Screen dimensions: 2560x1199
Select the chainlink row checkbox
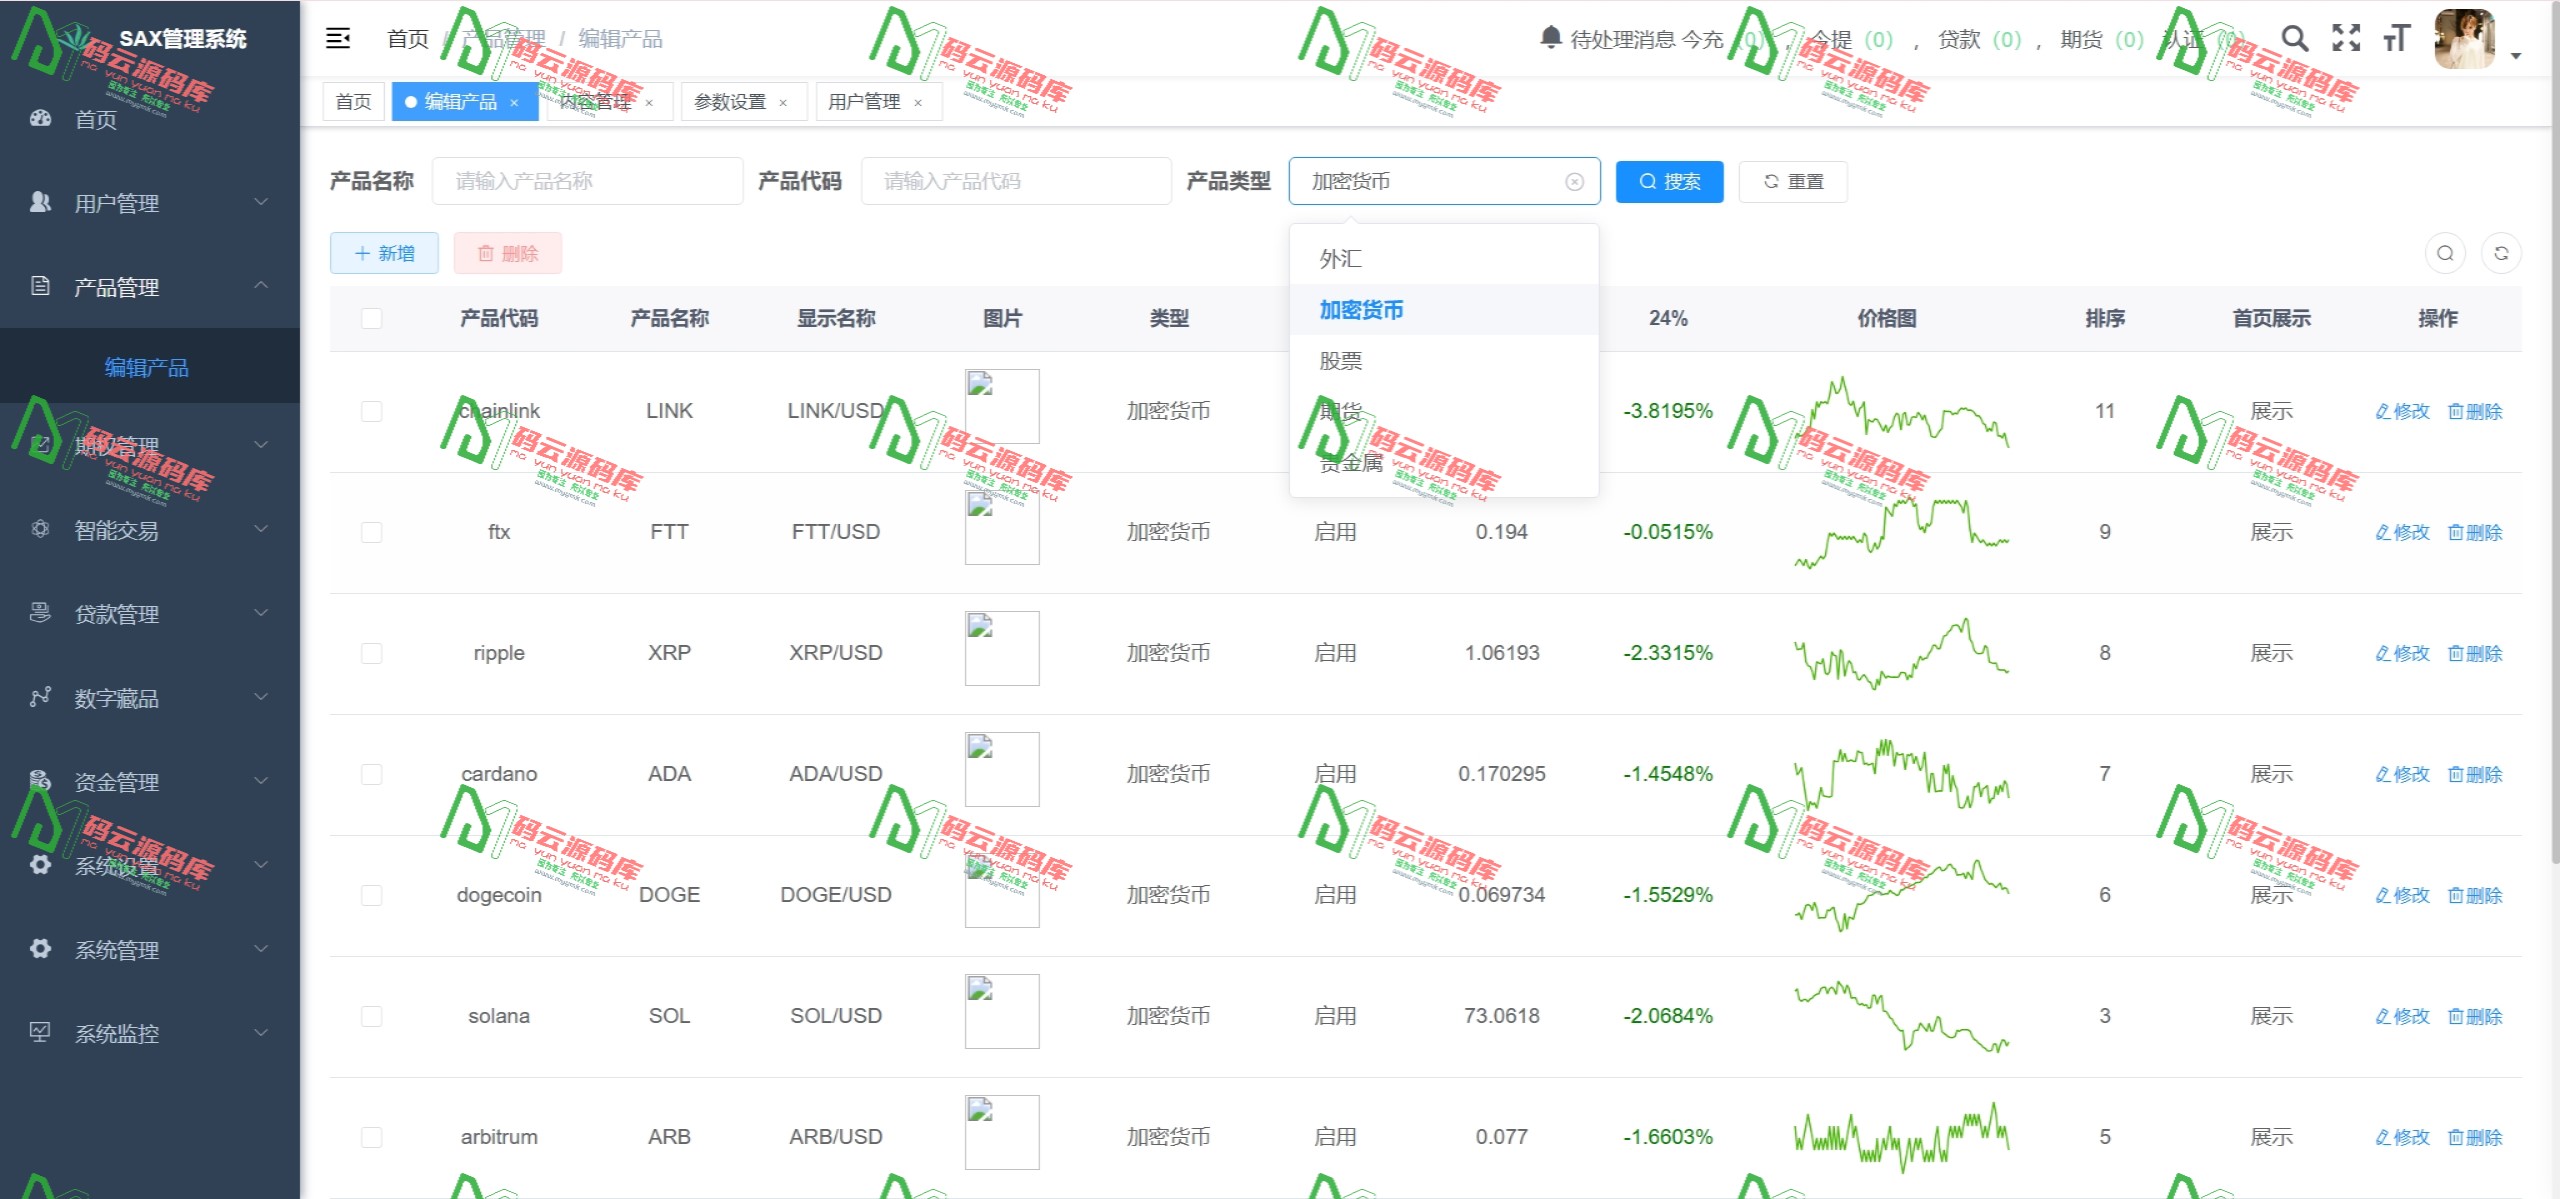pos(372,412)
